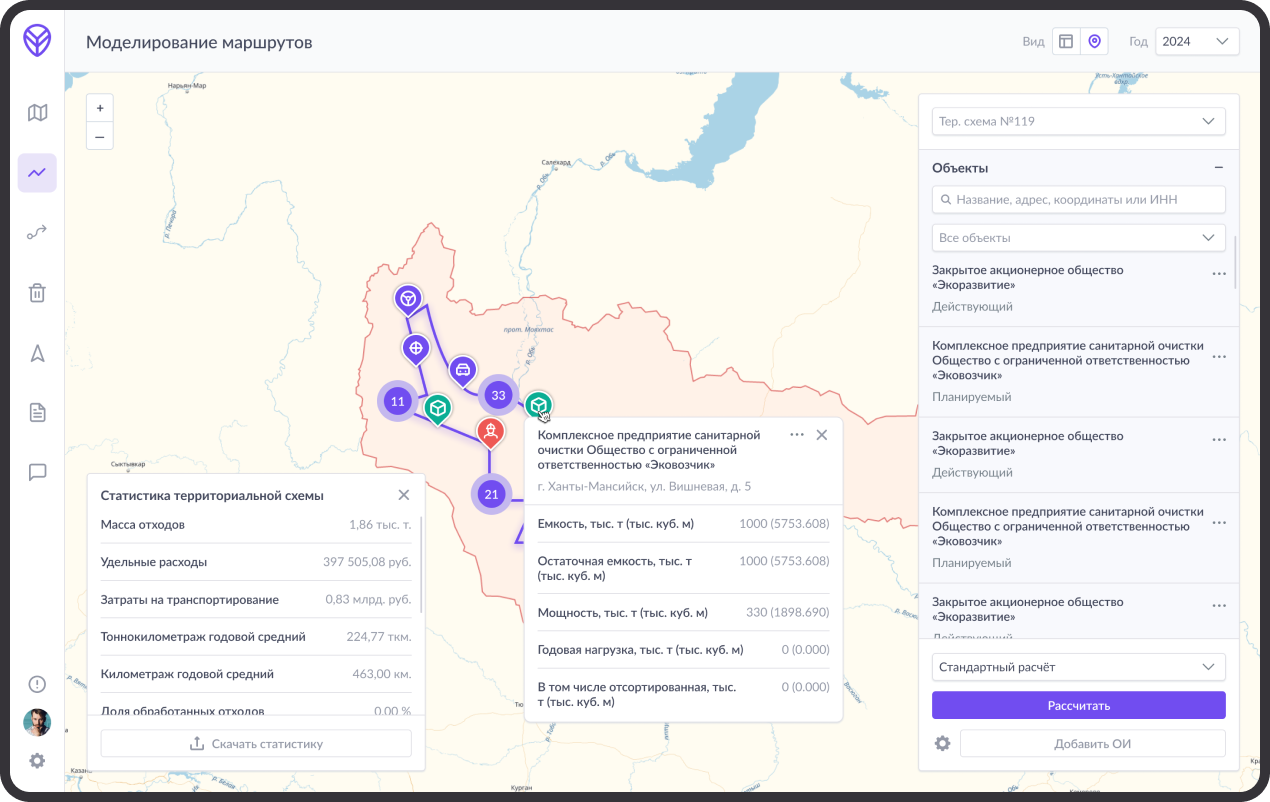Click the Мощность value 330 (1898.690)
1270x802 pixels.
pos(788,613)
